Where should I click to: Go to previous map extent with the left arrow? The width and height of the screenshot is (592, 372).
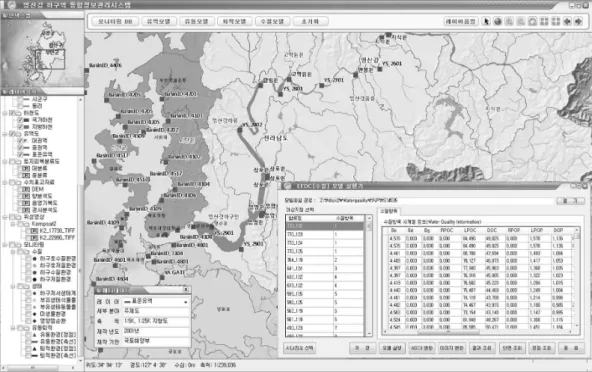[567, 22]
